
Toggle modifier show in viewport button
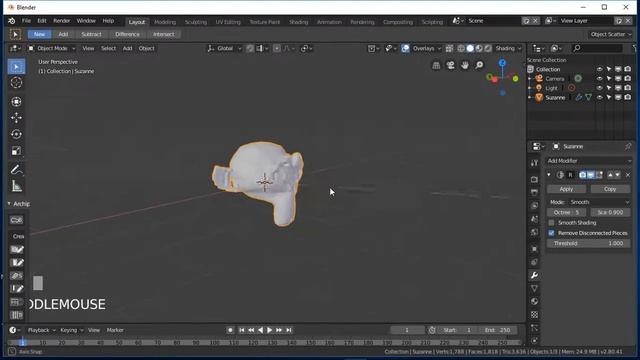click(591, 175)
